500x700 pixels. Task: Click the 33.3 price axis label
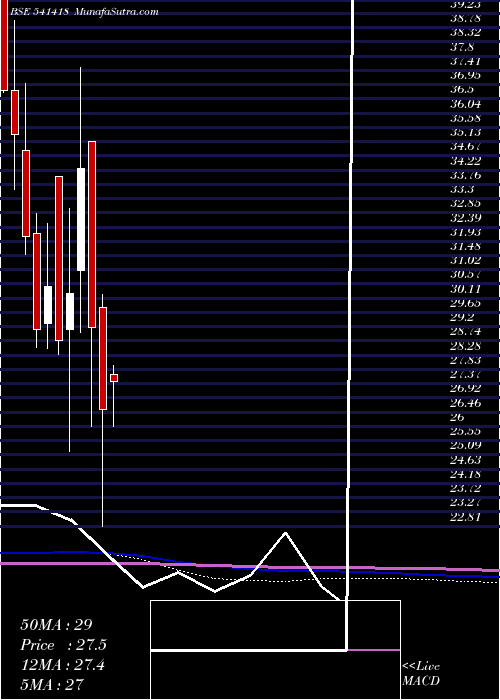462,189
